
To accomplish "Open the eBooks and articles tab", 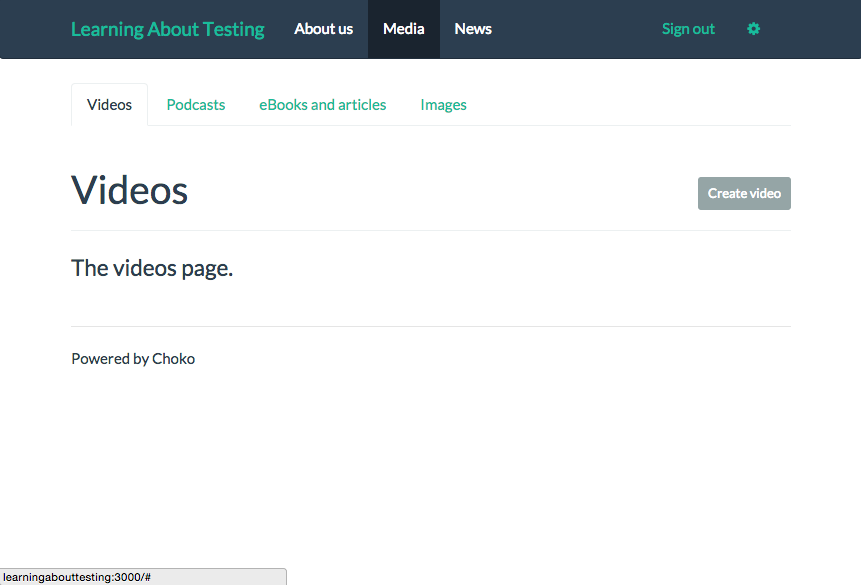I will 322,105.
